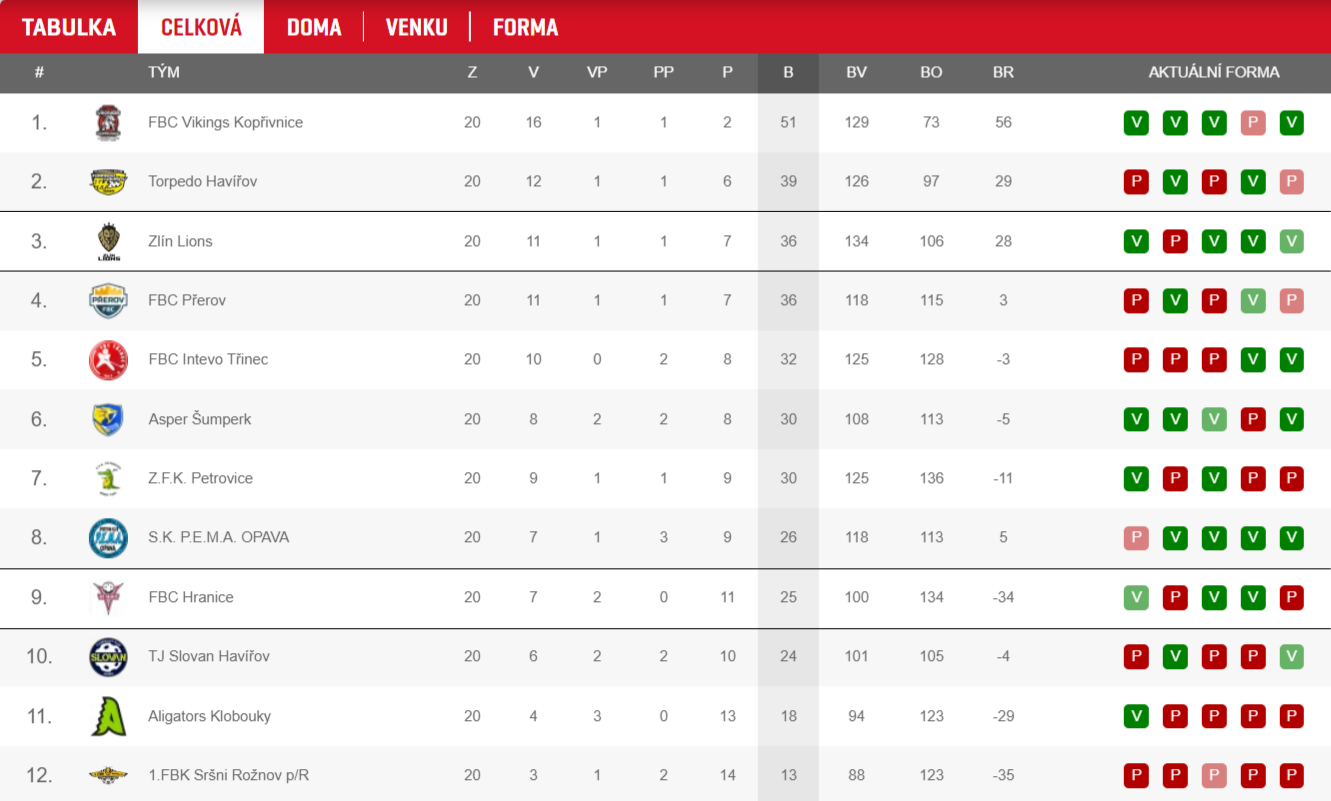This screenshot has height=801, width=1331.
Task: Click the S.K. P.E.M.A. OPAVA round logo
Action: [x=108, y=538]
